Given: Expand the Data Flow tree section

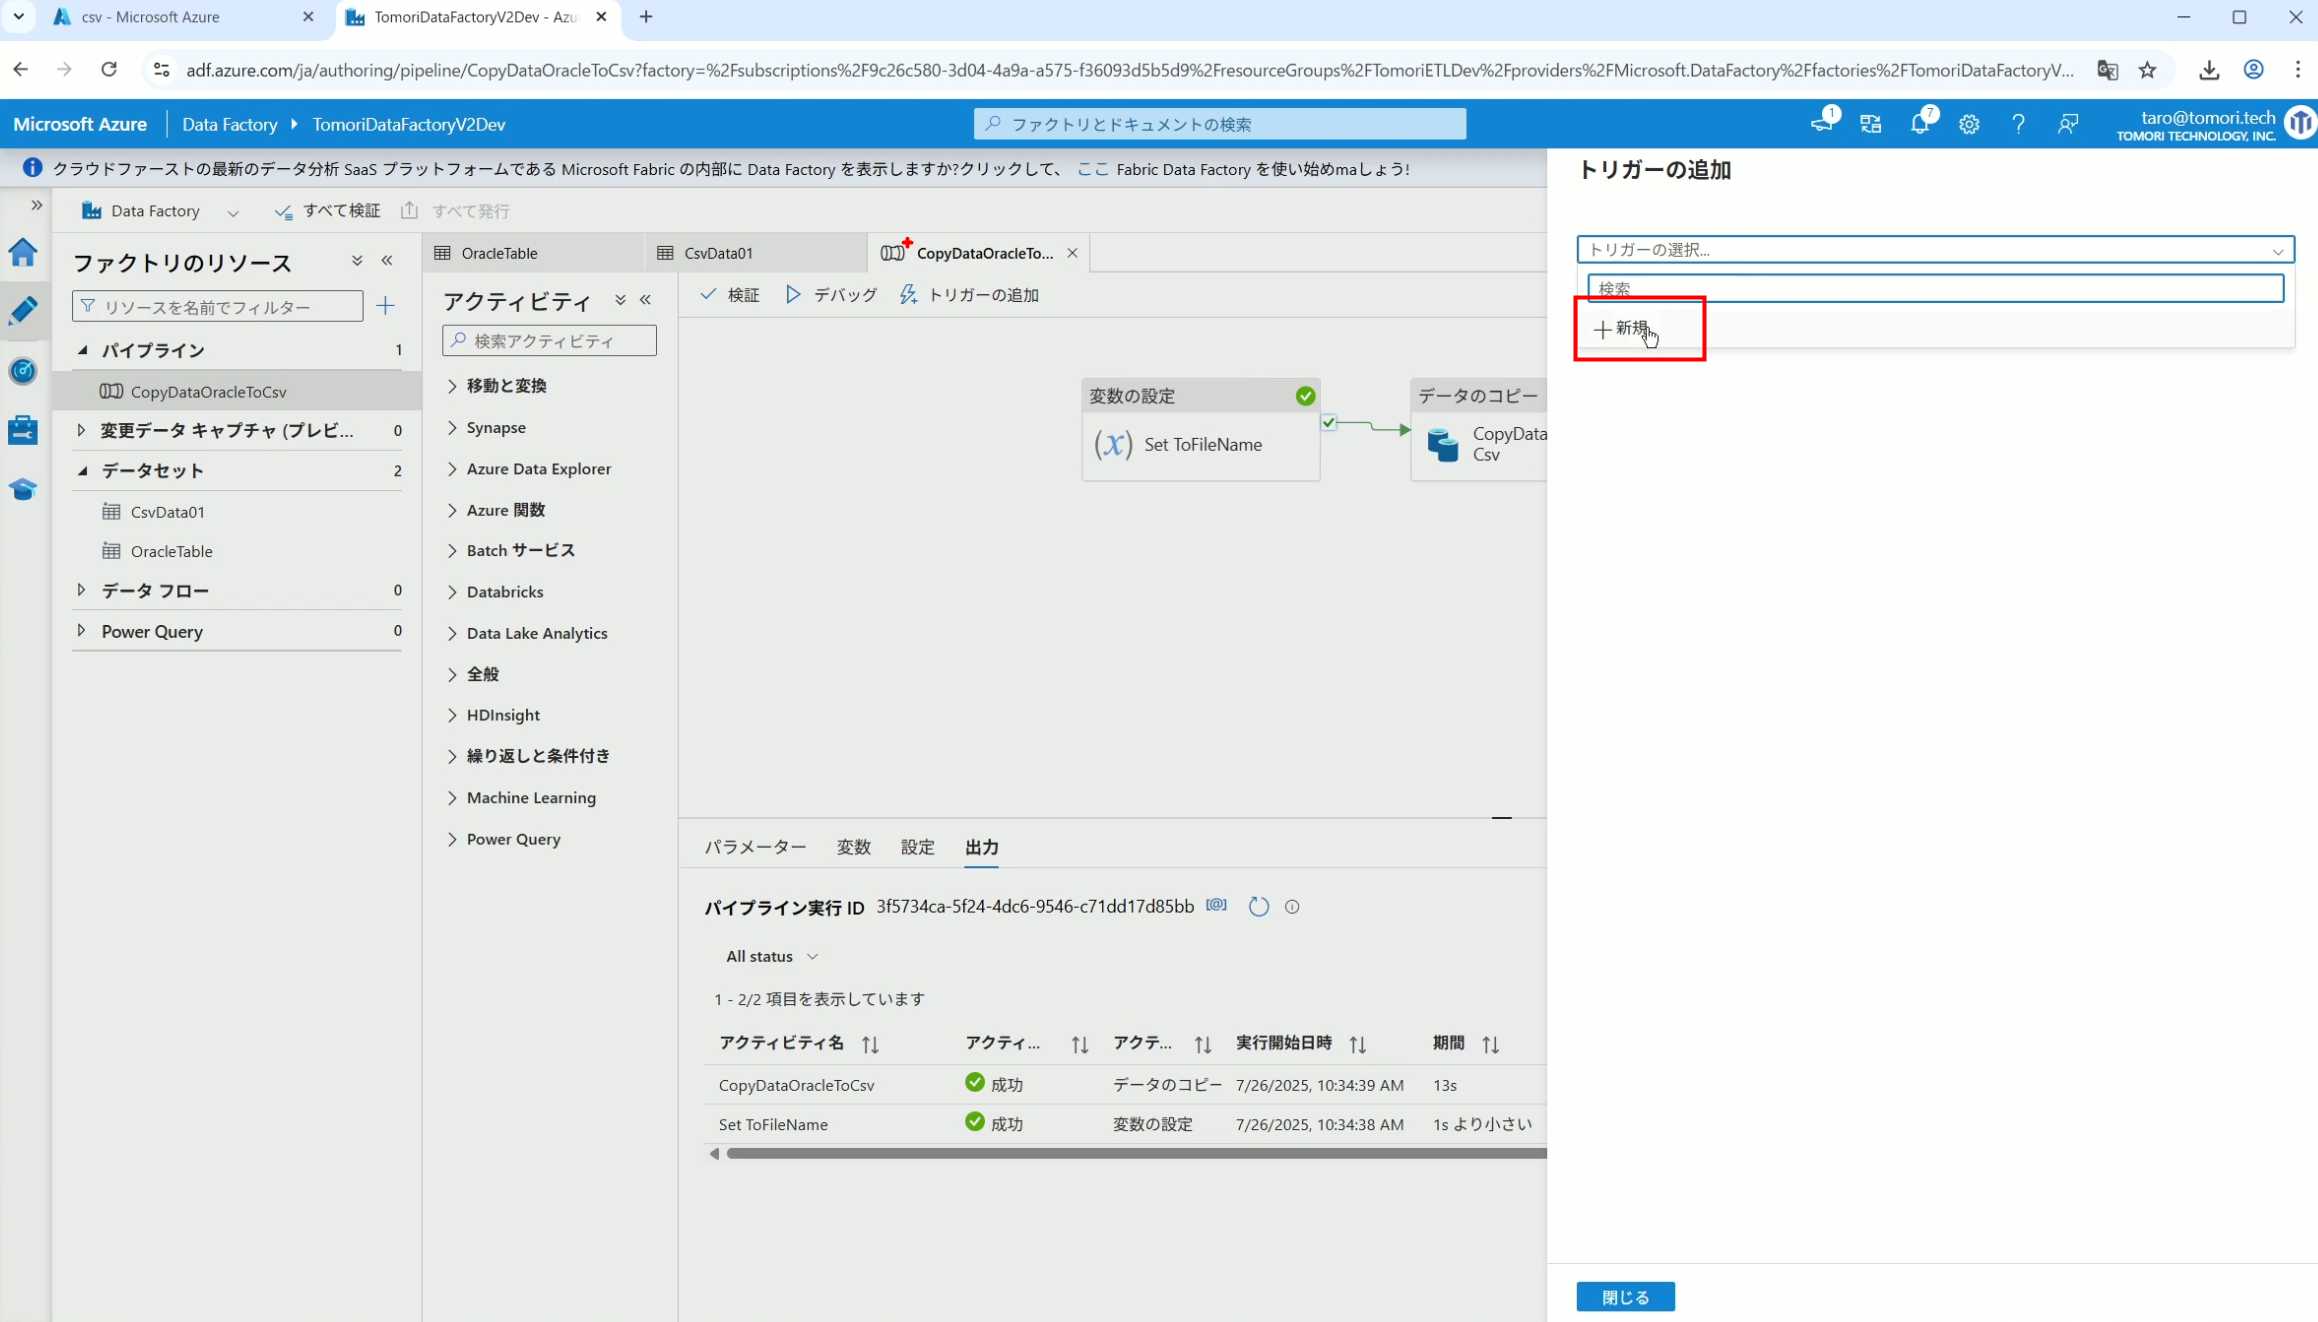Looking at the screenshot, I should click(x=81, y=590).
